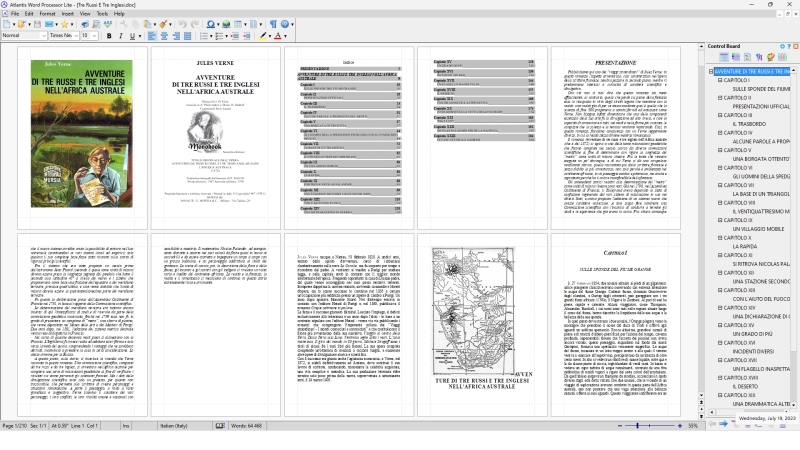This screenshot has width=800, height=450.
Task: Click the Insert hyperlink globe icon
Action: click(x=226, y=24)
